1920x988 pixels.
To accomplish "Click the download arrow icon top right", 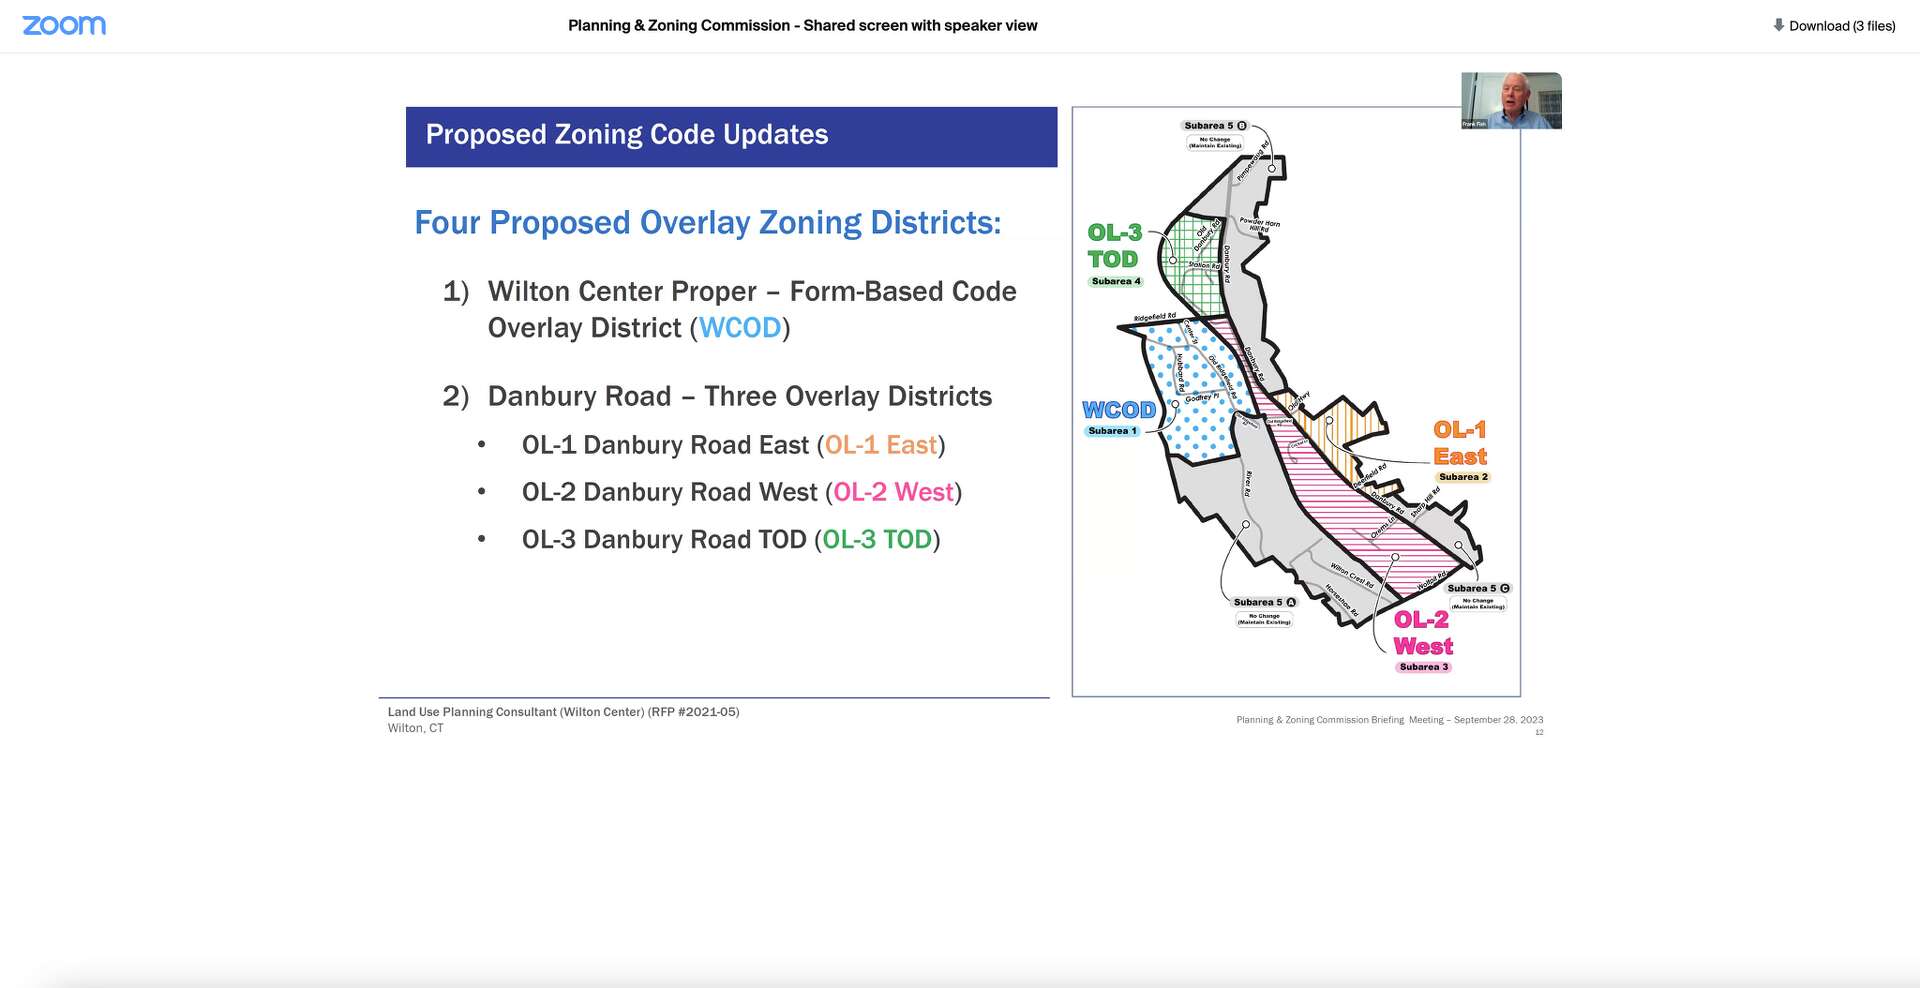I will click(1779, 25).
